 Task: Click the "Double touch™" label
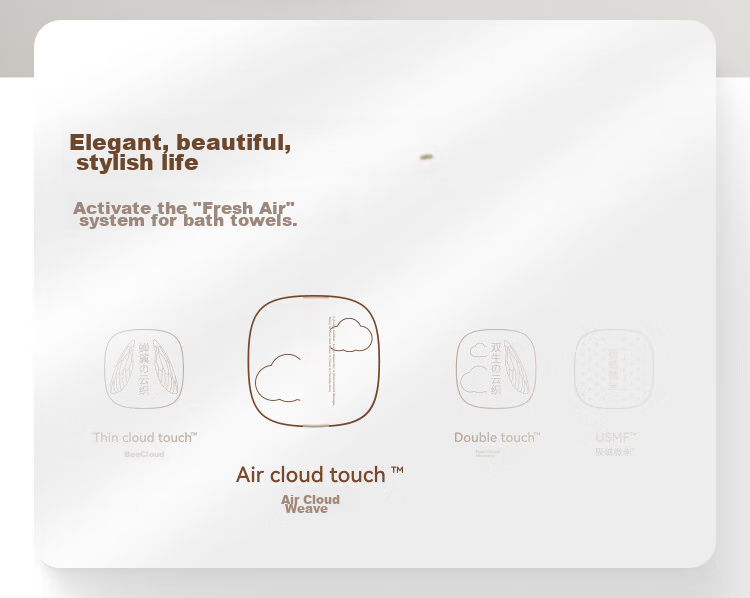point(497,437)
